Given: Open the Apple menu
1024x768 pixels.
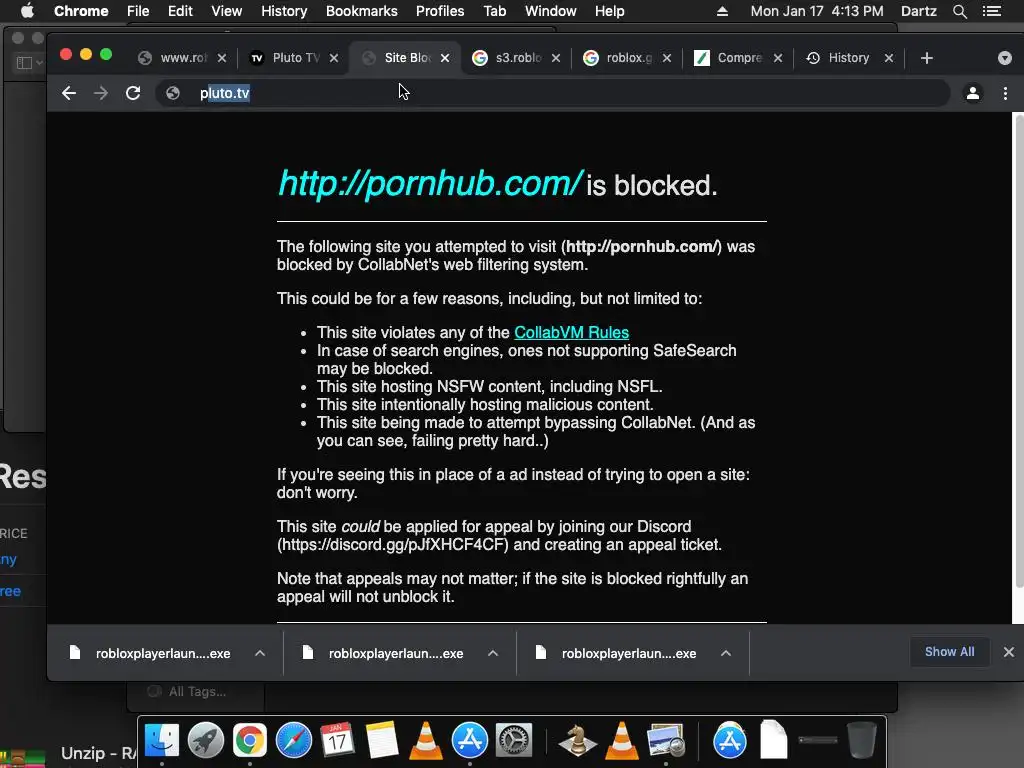Looking at the screenshot, I should (x=27, y=11).
